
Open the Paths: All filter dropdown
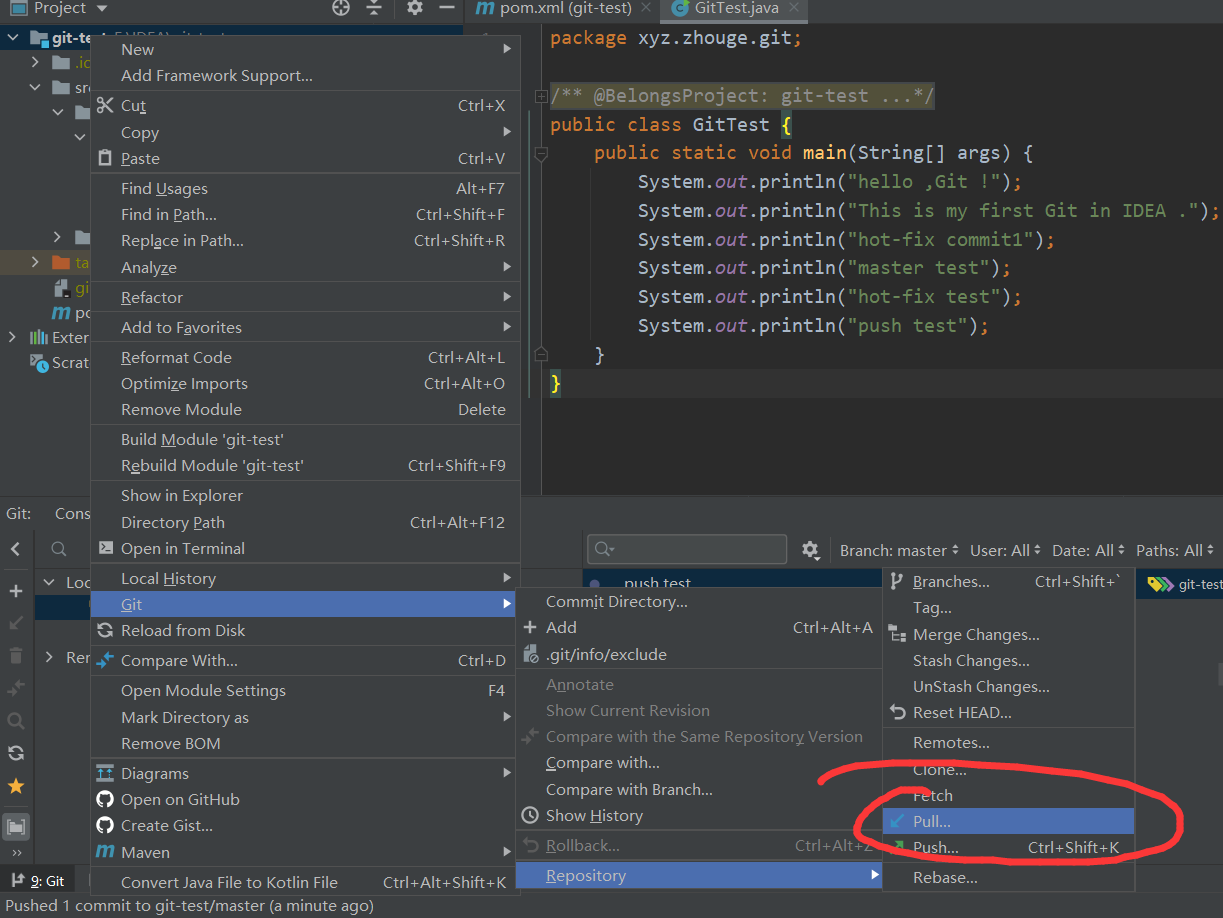point(1175,550)
